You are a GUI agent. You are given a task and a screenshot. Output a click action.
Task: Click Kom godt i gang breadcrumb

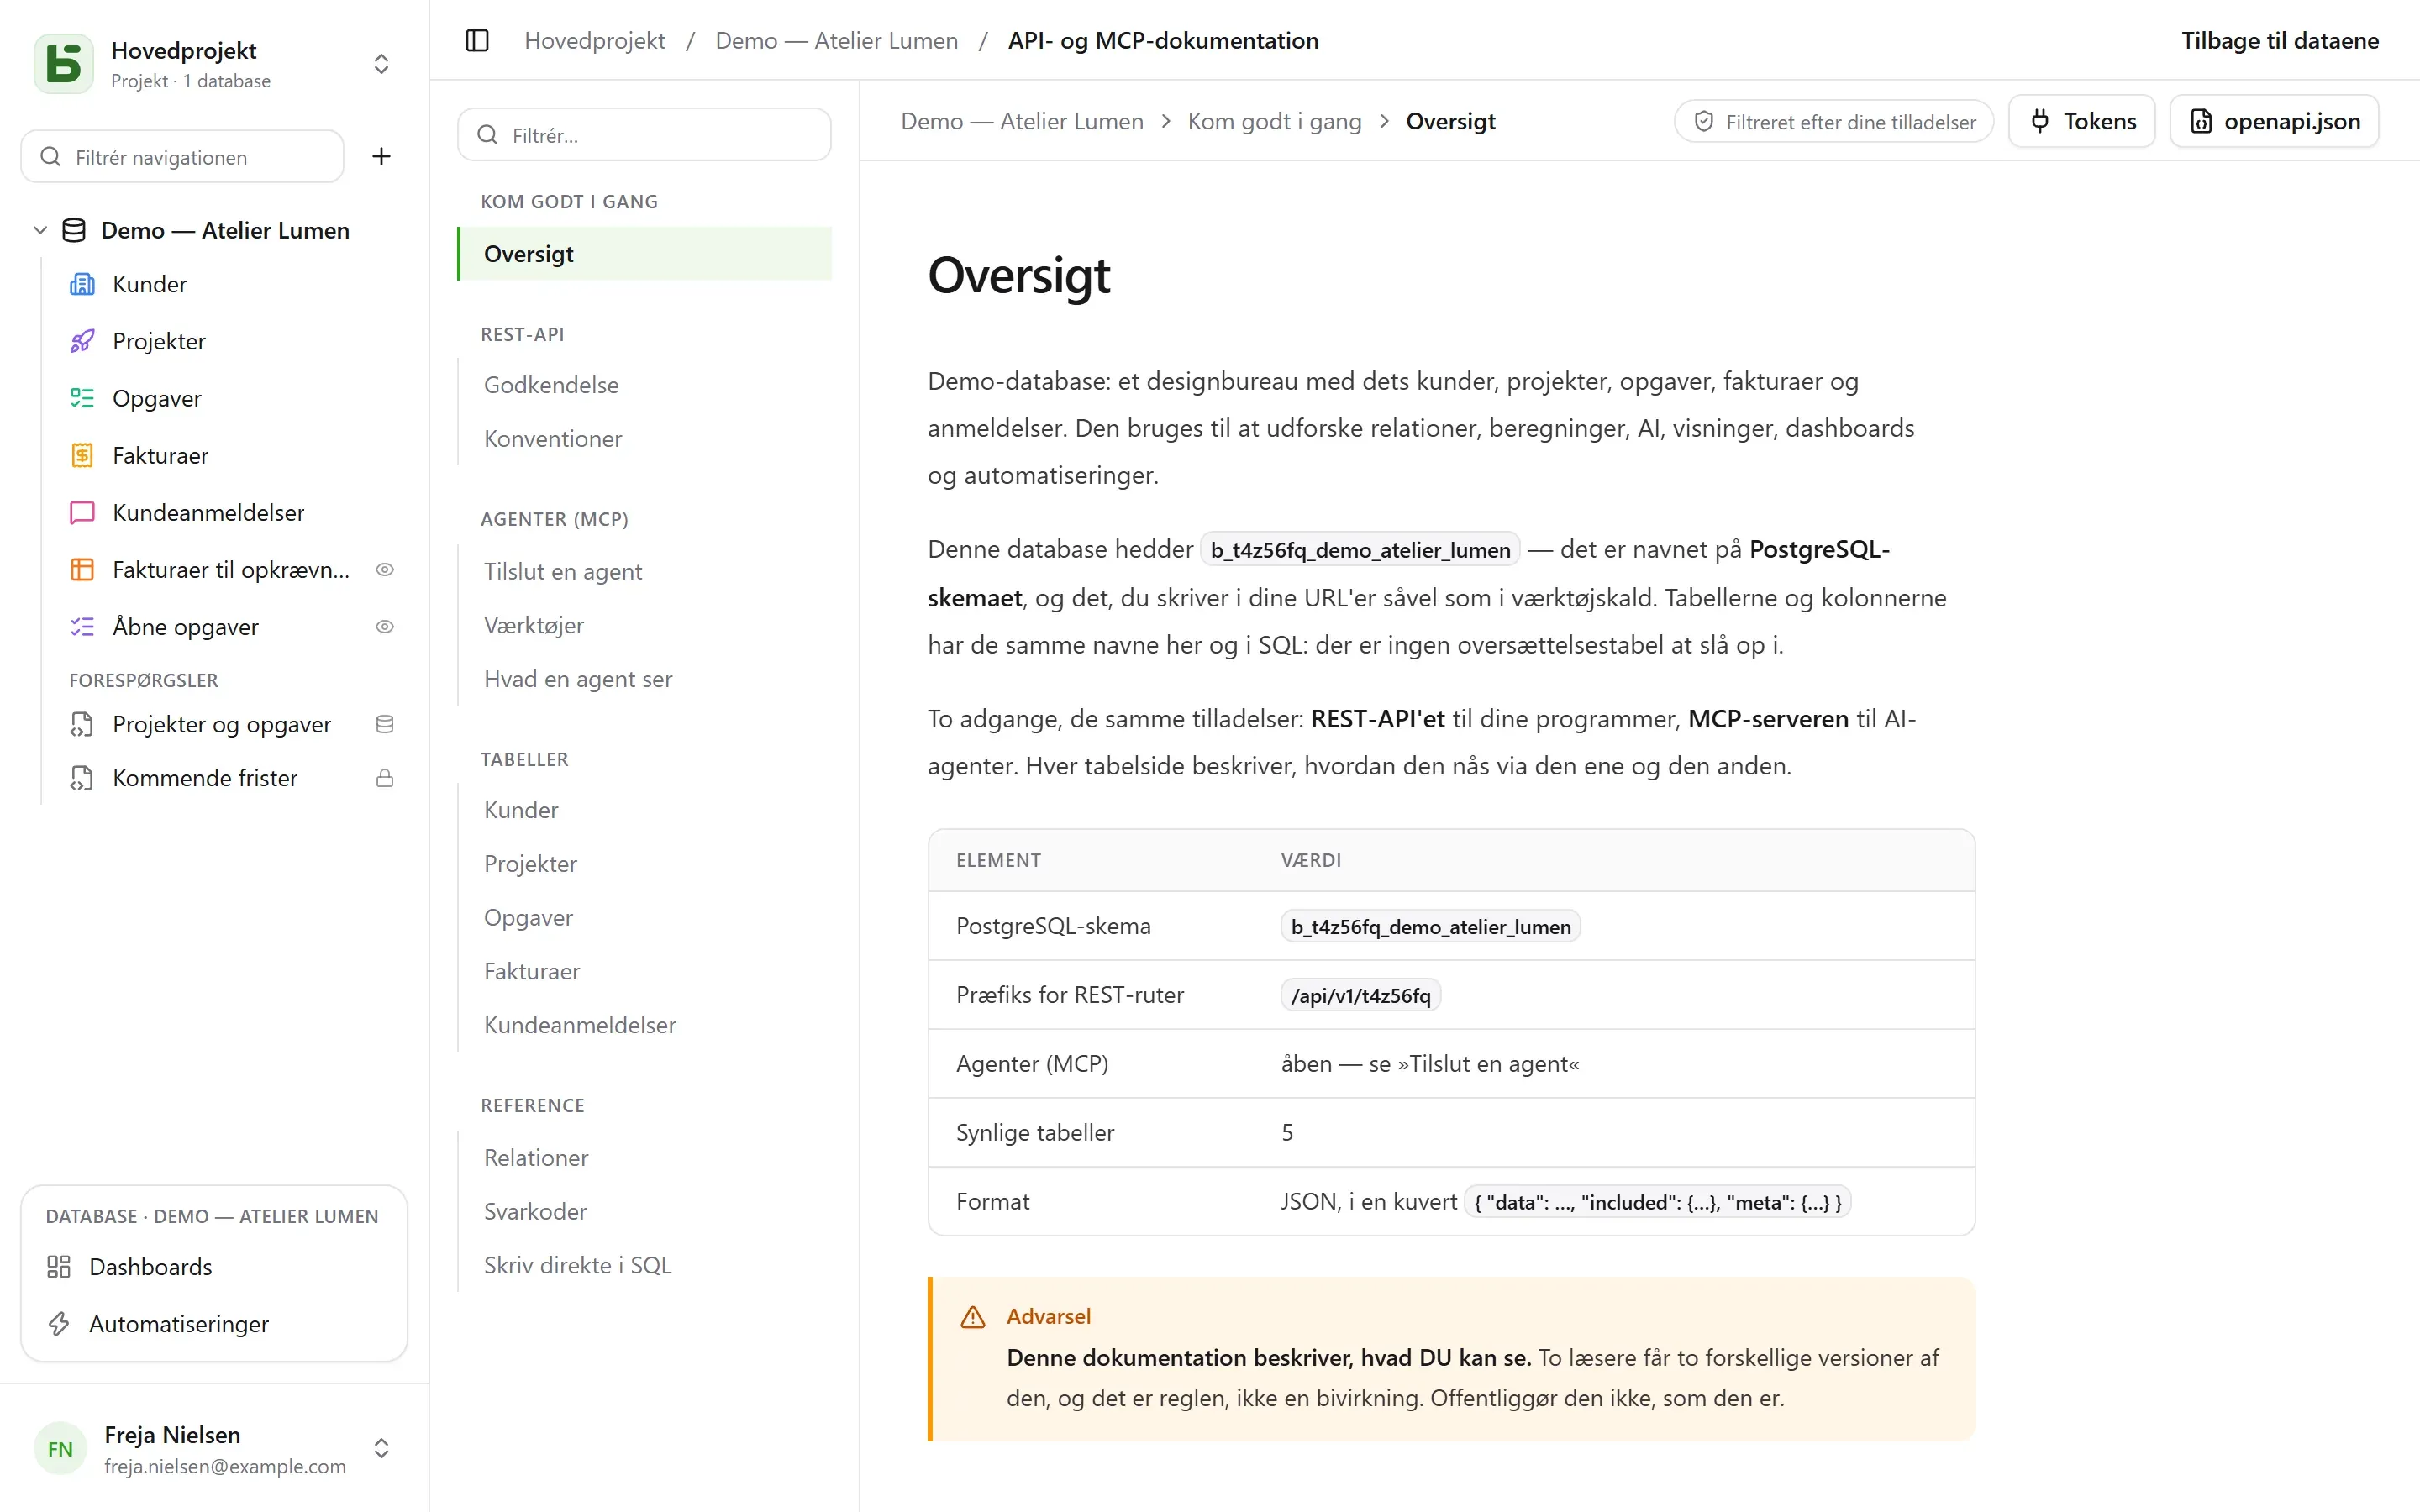coord(1274,121)
